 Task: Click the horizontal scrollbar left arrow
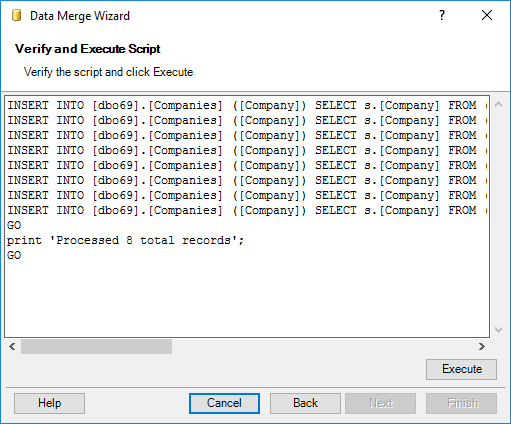[x=12, y=347]
